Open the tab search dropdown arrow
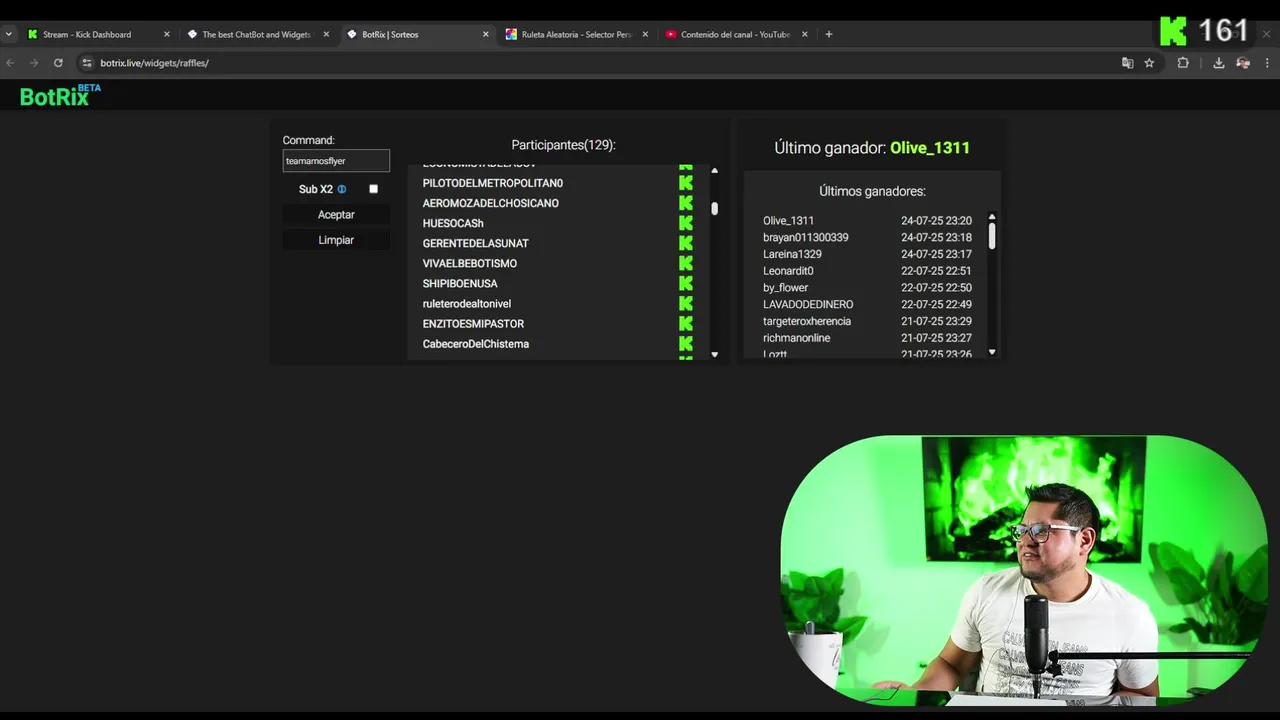Screen dimensions: 1280x720 click(x=8, y=34)
